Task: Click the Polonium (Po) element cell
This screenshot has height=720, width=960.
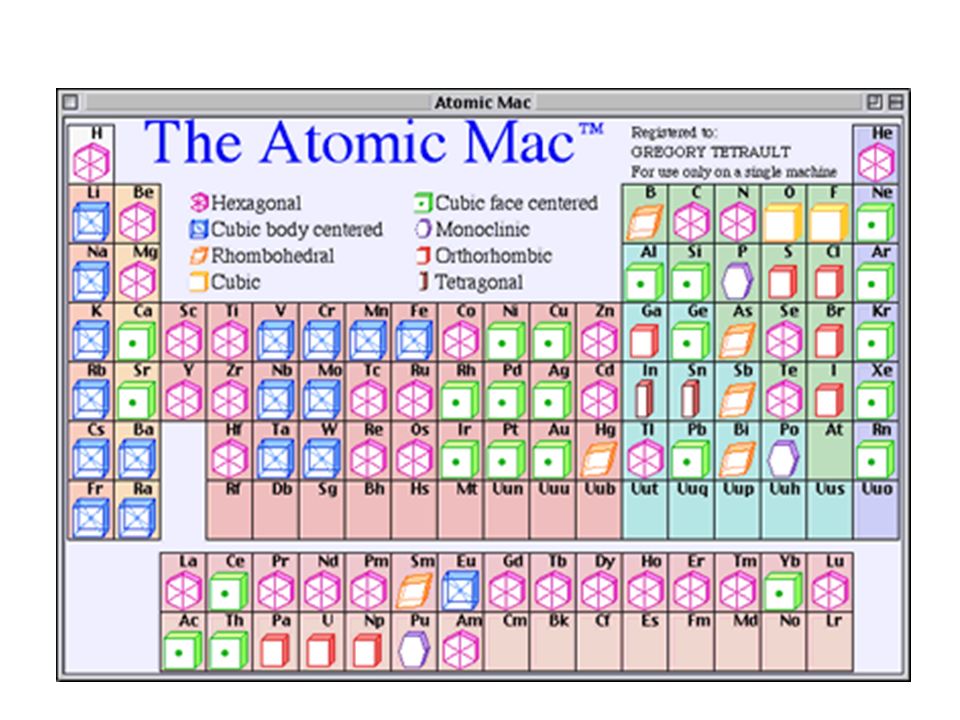Action: (x=784, y=451)
